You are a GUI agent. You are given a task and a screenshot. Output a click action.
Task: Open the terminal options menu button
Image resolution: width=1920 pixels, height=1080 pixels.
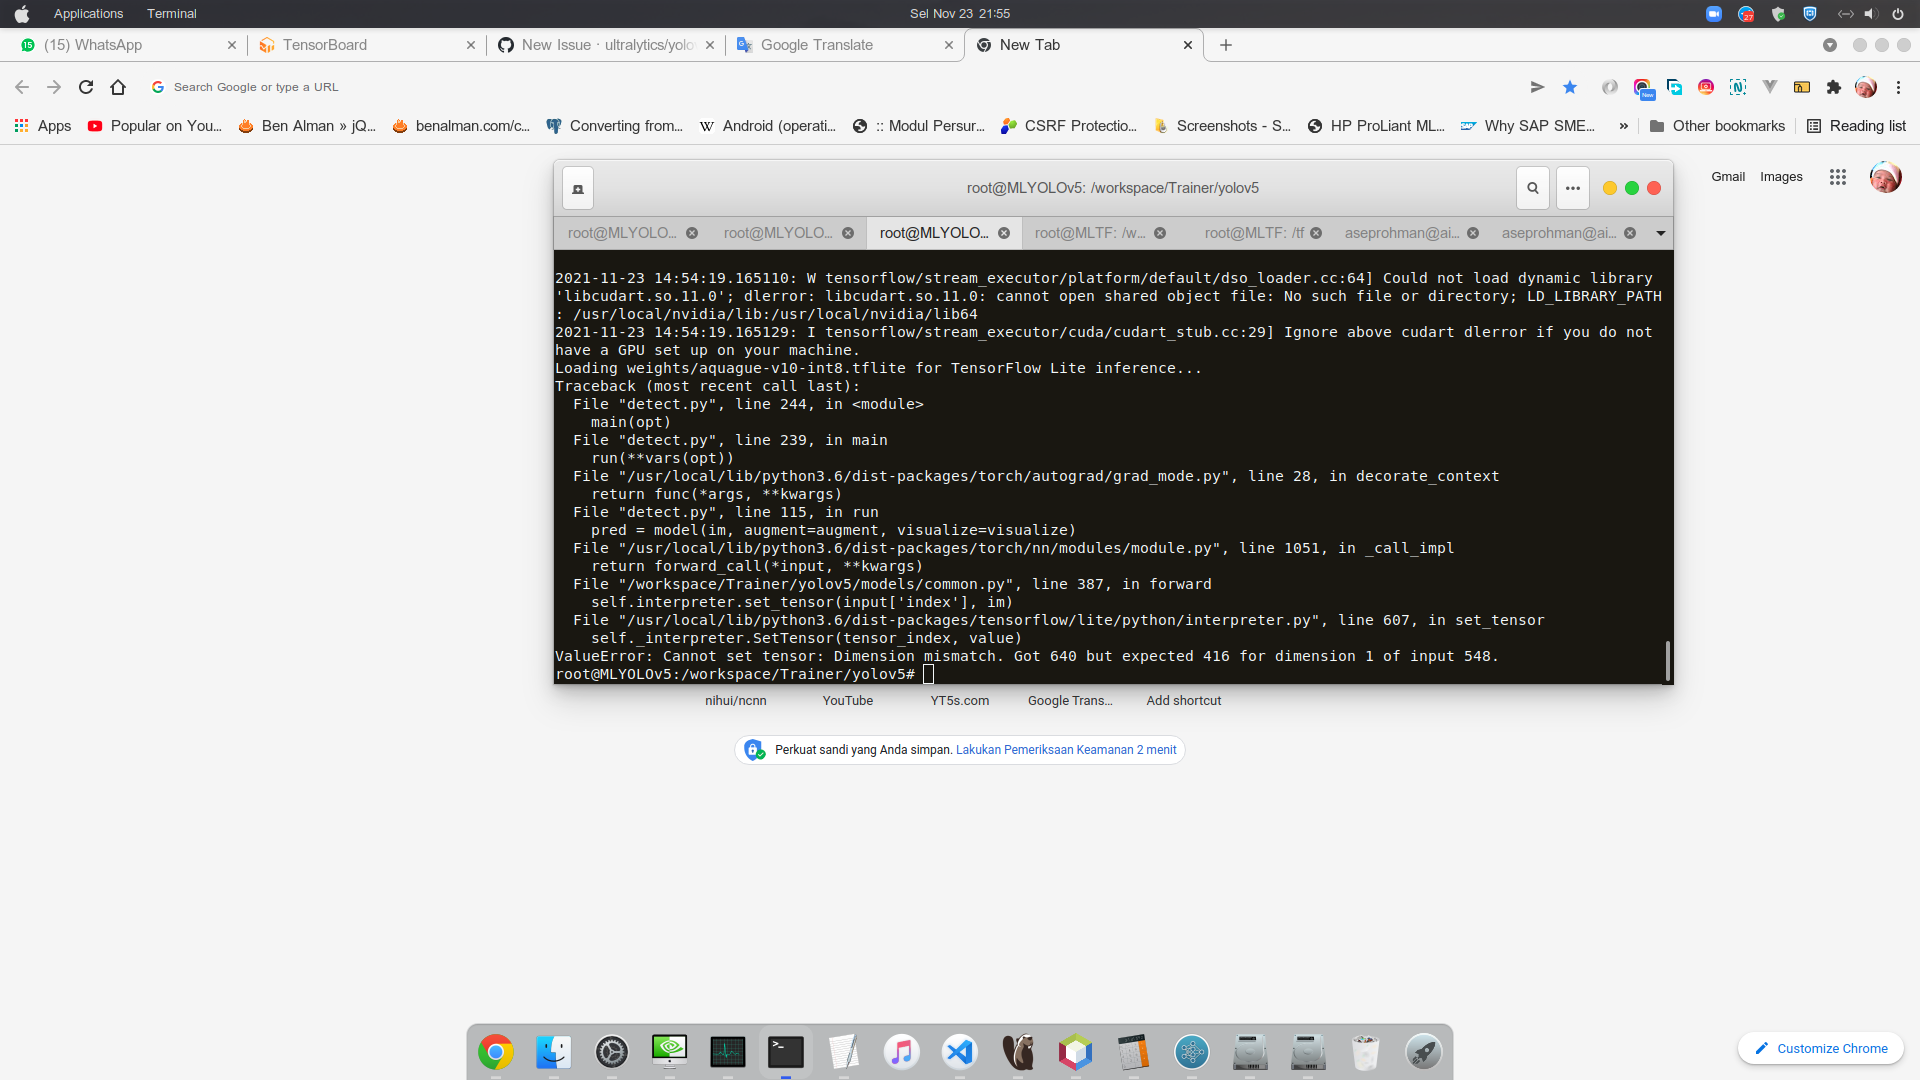point(1572,188)
